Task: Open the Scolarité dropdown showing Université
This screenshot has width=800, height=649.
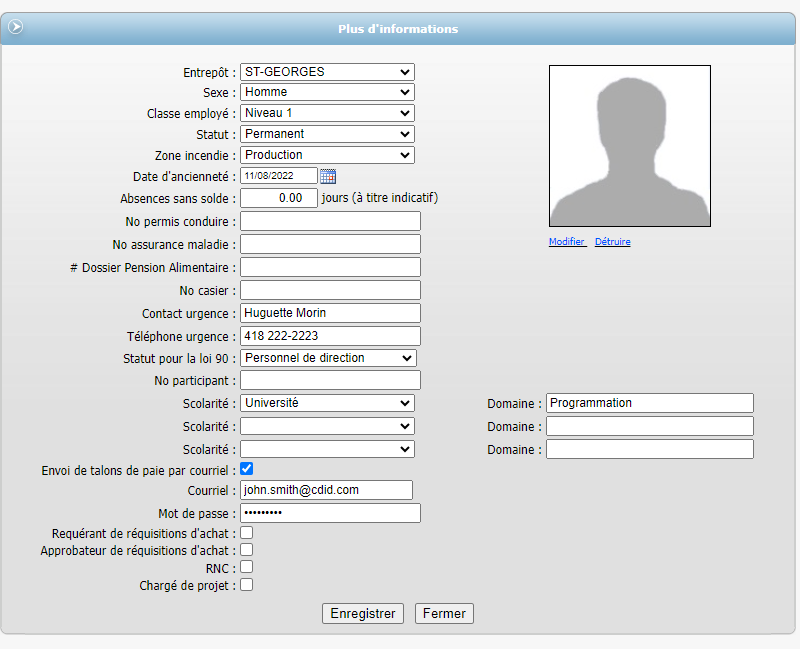Action: pos(328,403)
